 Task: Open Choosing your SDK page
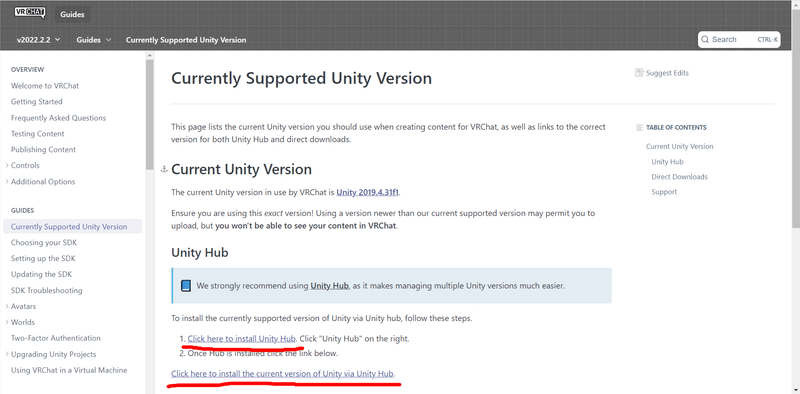(x=44, y=242)
